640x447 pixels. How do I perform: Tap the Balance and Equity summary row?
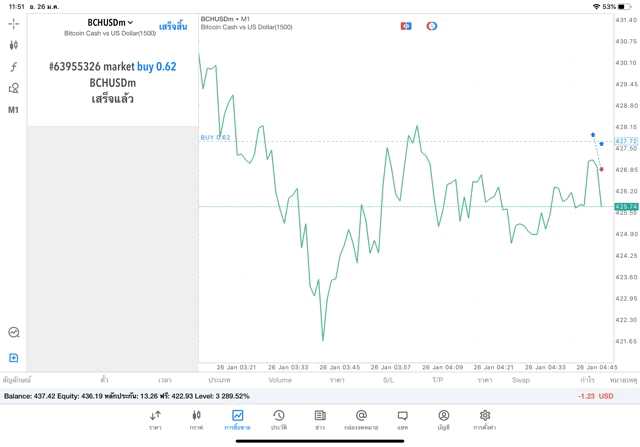pyautogui.click(x=320, y=396)
